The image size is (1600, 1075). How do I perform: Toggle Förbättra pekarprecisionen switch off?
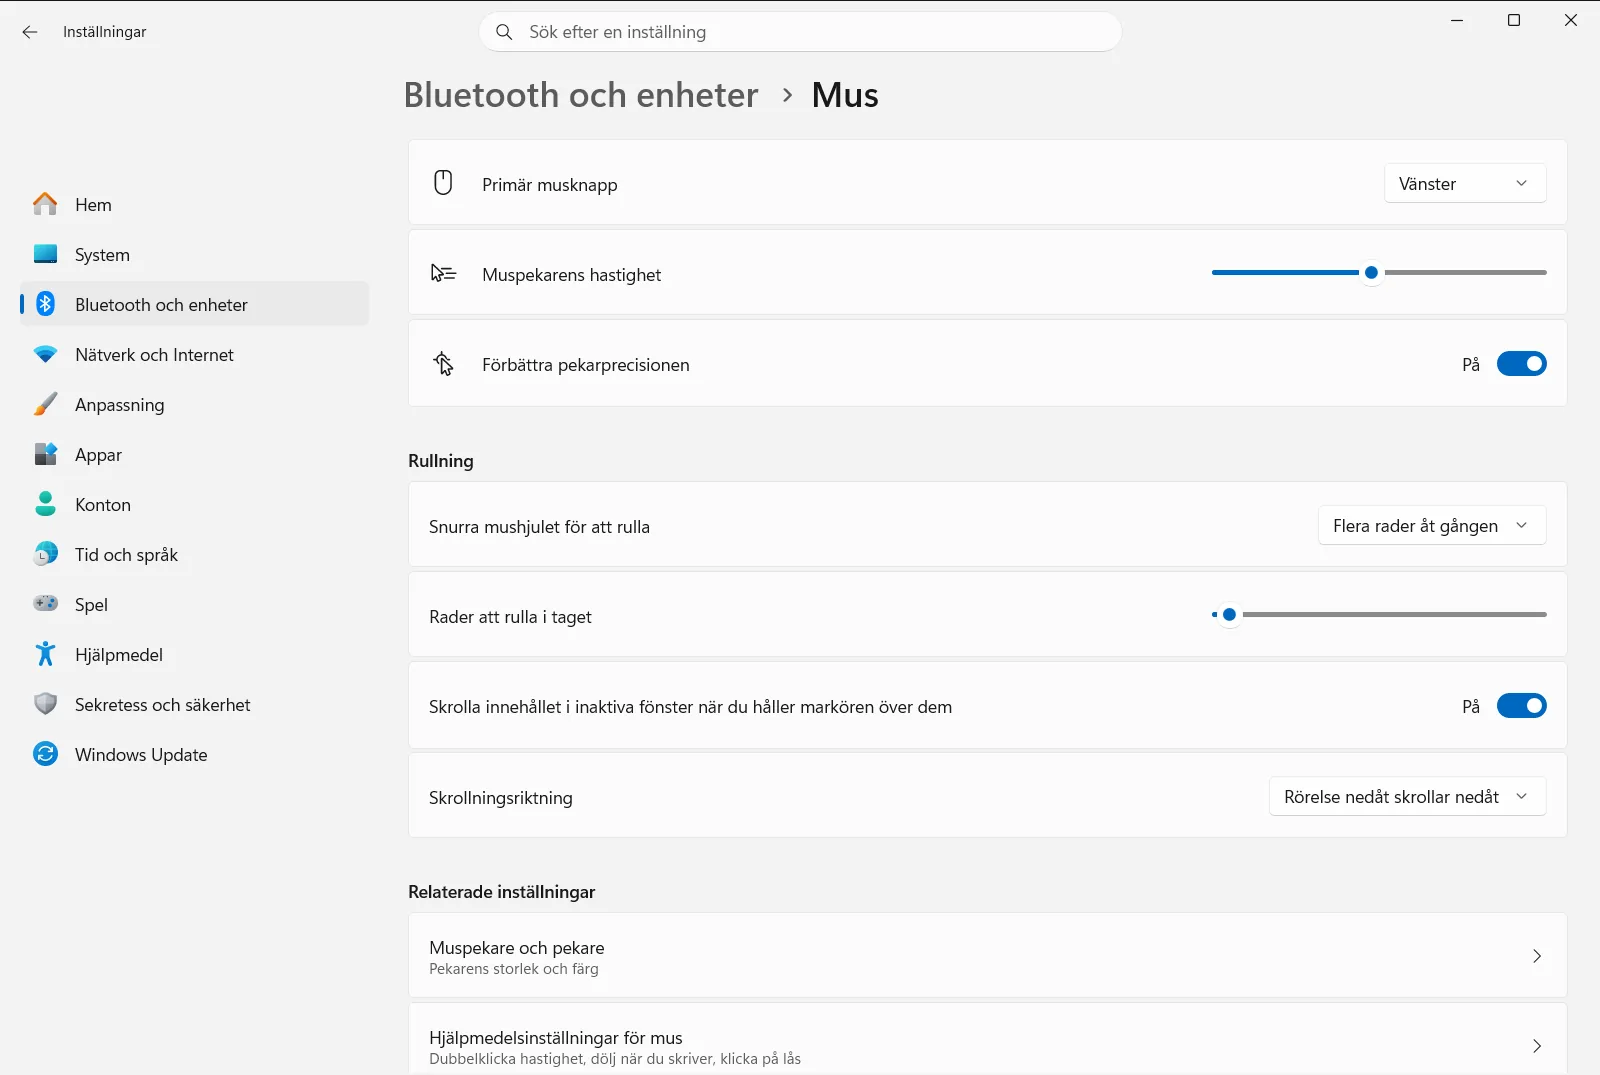point(1521,364)
